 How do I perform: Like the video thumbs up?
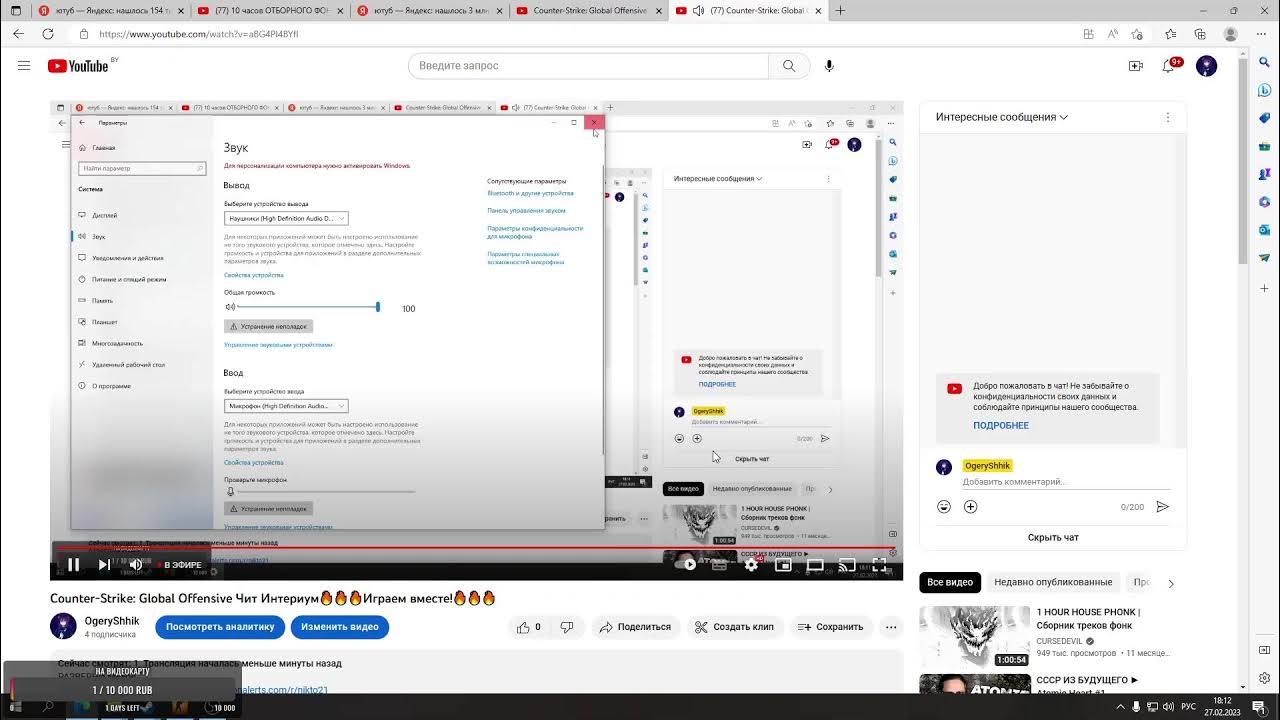tap(530, 627)
